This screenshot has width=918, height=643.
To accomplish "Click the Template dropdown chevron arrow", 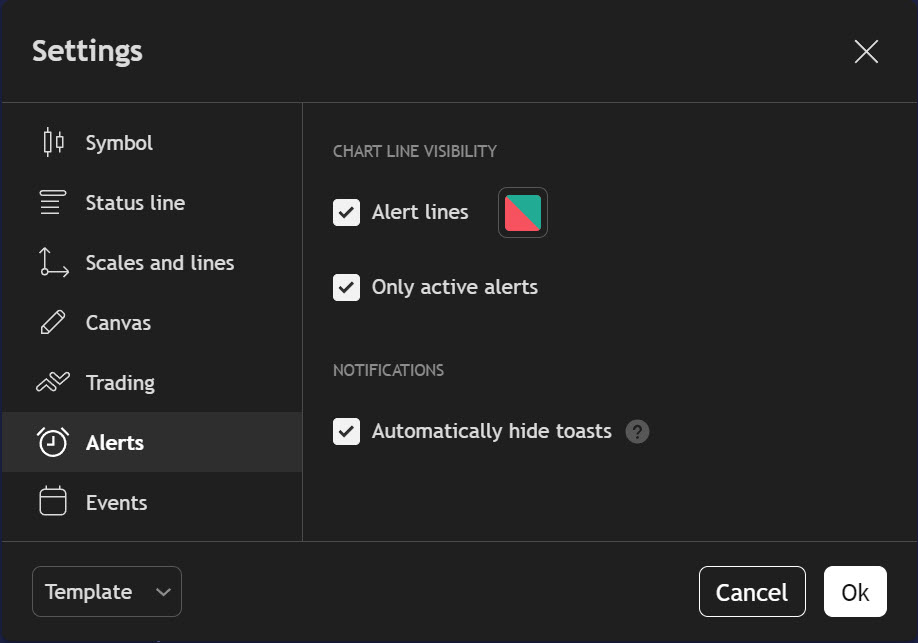I will pos(164,592).
